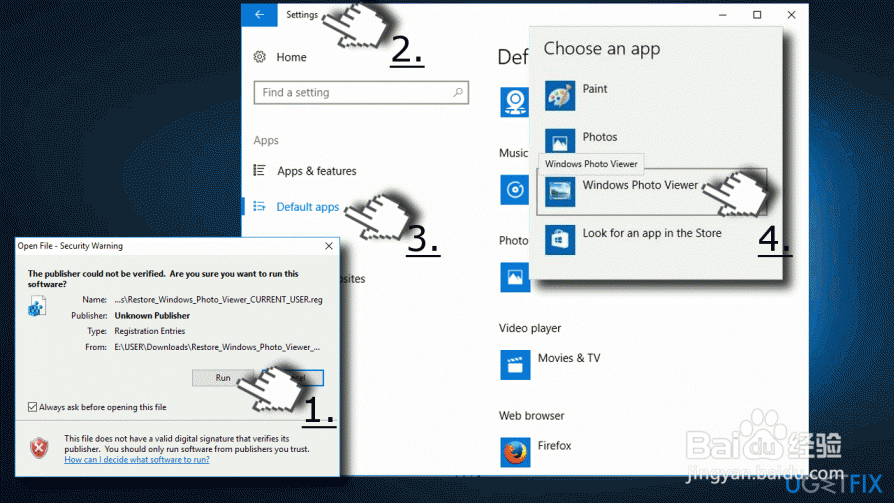
Task: Open Movies & TV video player default
Action: coord(569,358)
